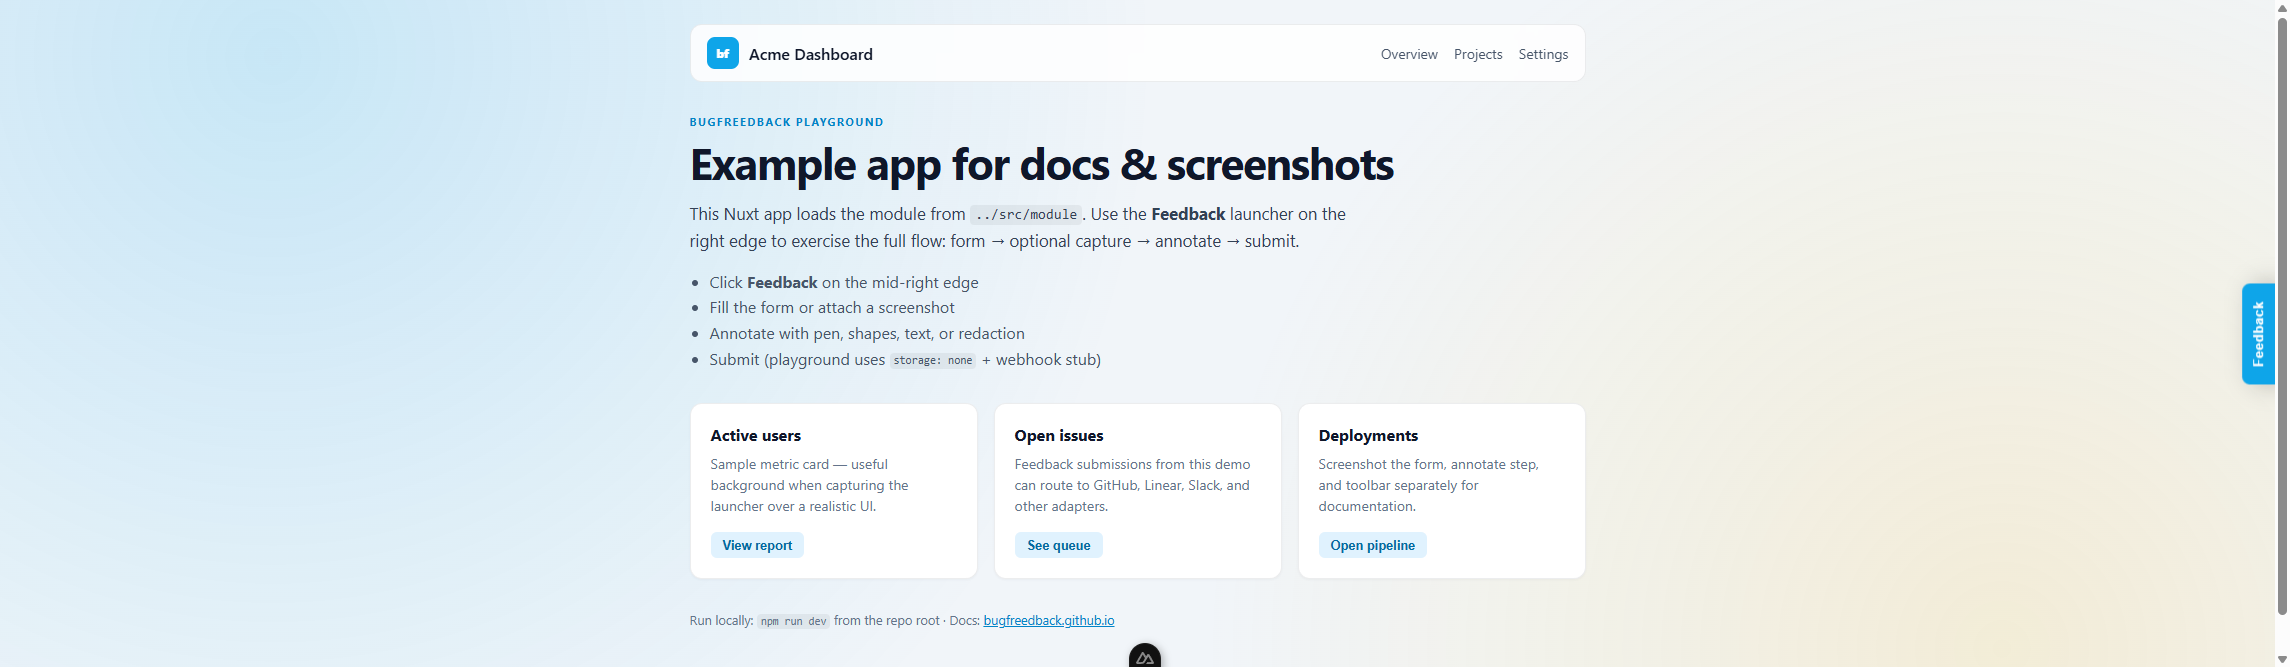Click the 'npm run dev' code snippet
Screen dimensions: 2290x667
[x=793, y=621]
